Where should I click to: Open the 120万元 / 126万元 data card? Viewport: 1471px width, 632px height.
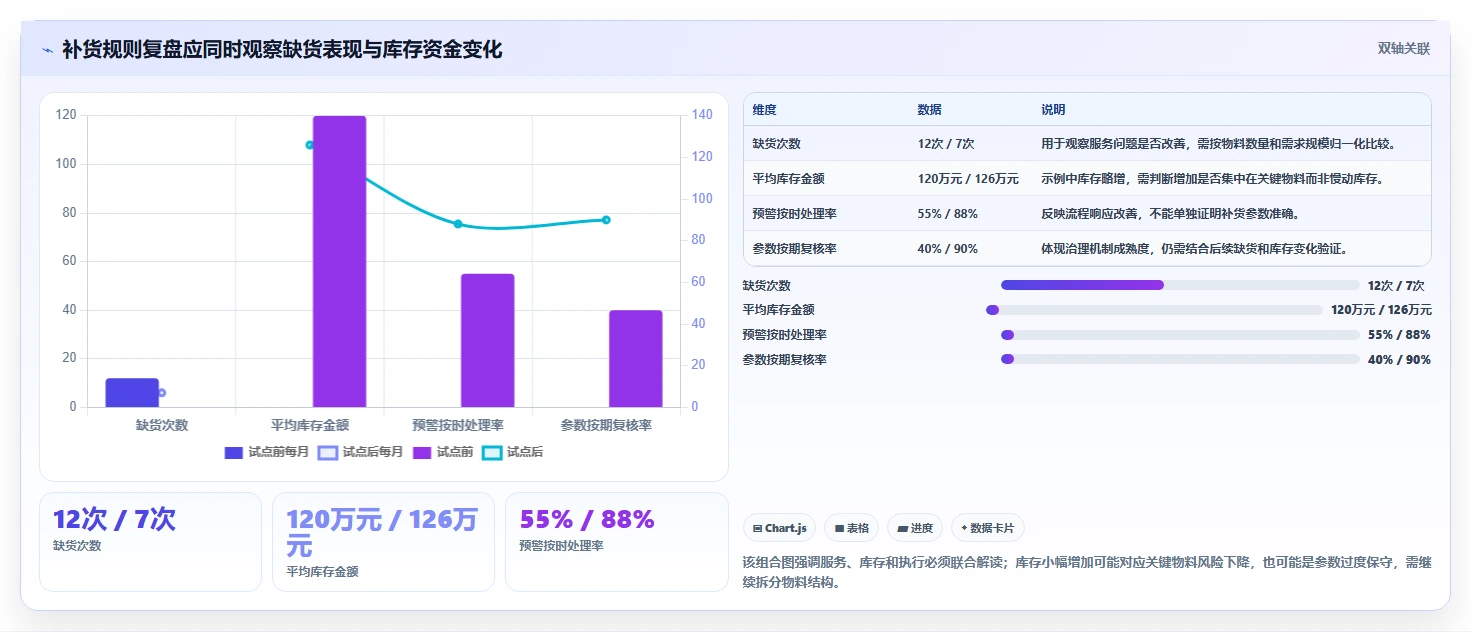pyautogui.click(x=383, y=542)
